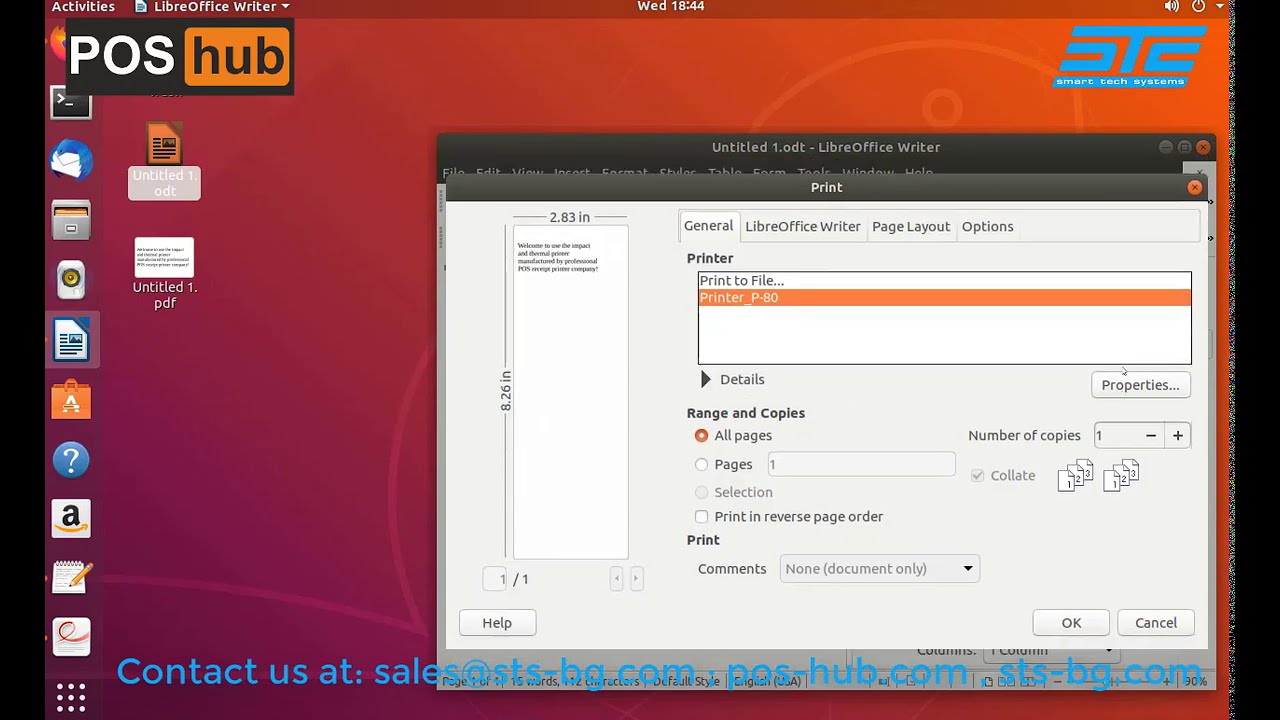1280x720 pixels.
Task: Launch Thunderbird Mail from the dock
Action: pos(71,160)
